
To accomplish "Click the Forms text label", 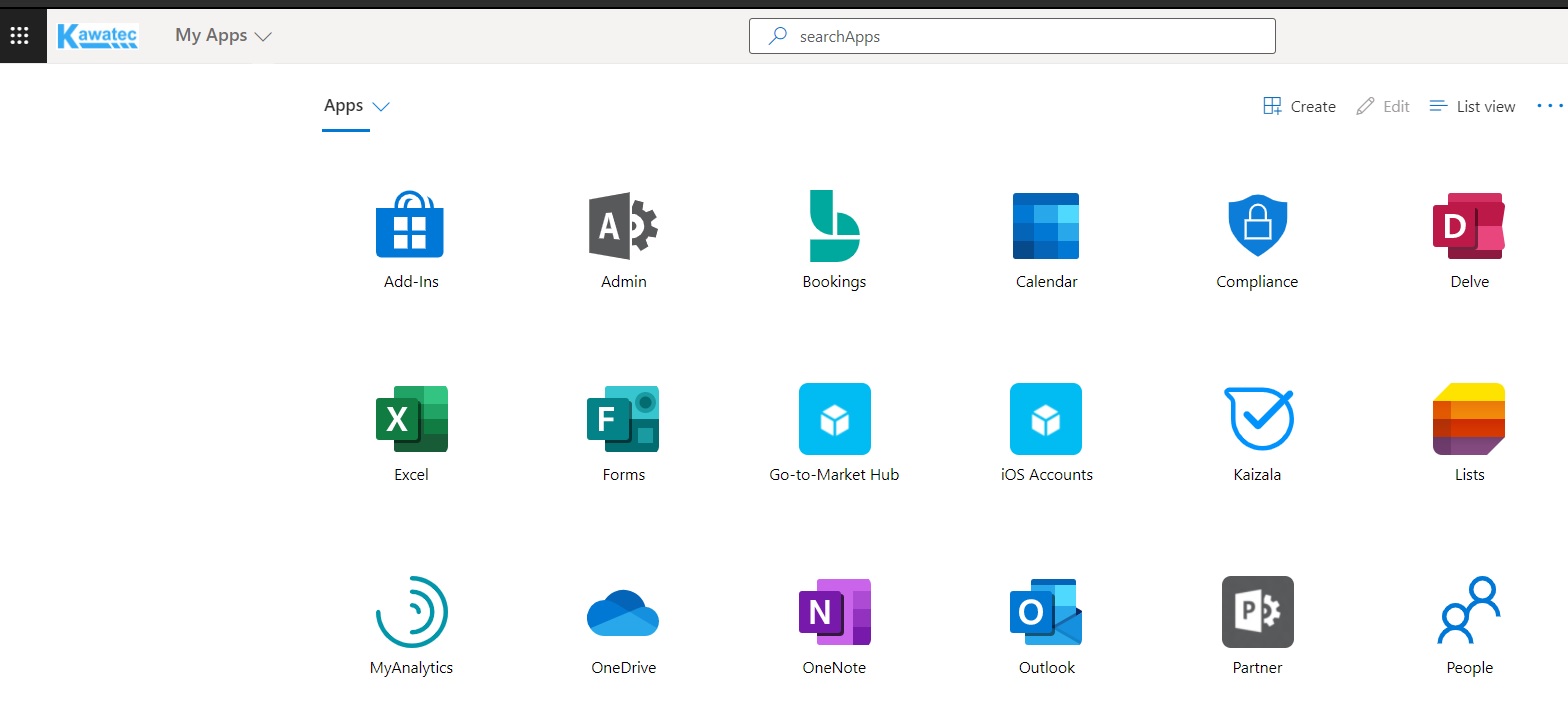I will click(x=623, y=475).
